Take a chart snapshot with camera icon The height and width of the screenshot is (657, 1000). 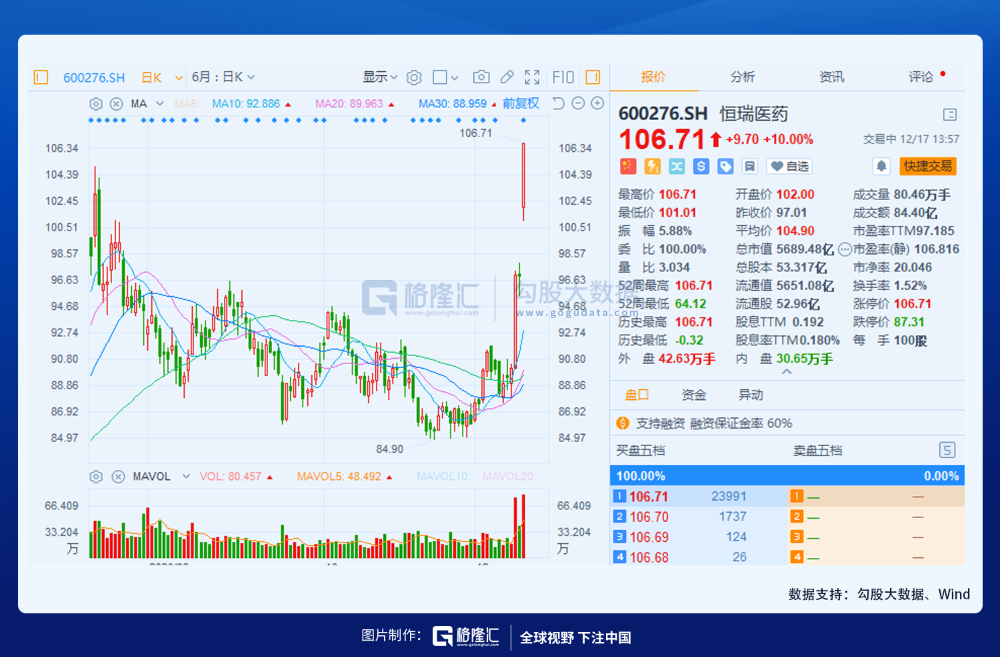(x=481, y=77)
